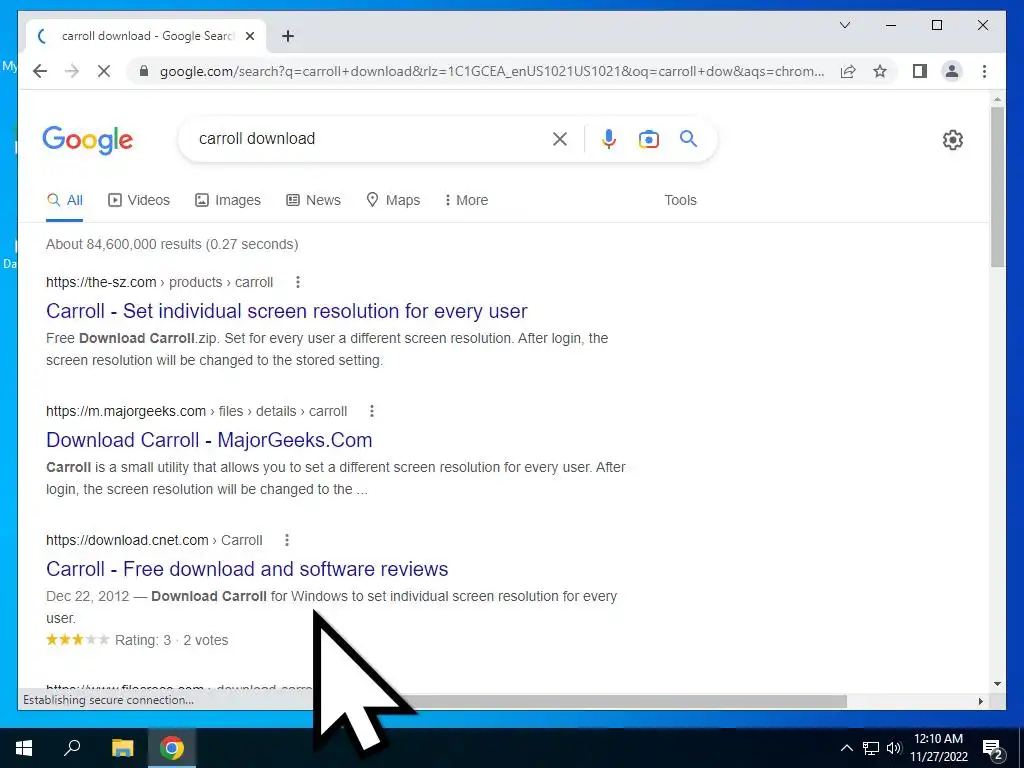Open Chrome side panel icon
This screenshot has height=768, width=1024.
tap(920, 71)
